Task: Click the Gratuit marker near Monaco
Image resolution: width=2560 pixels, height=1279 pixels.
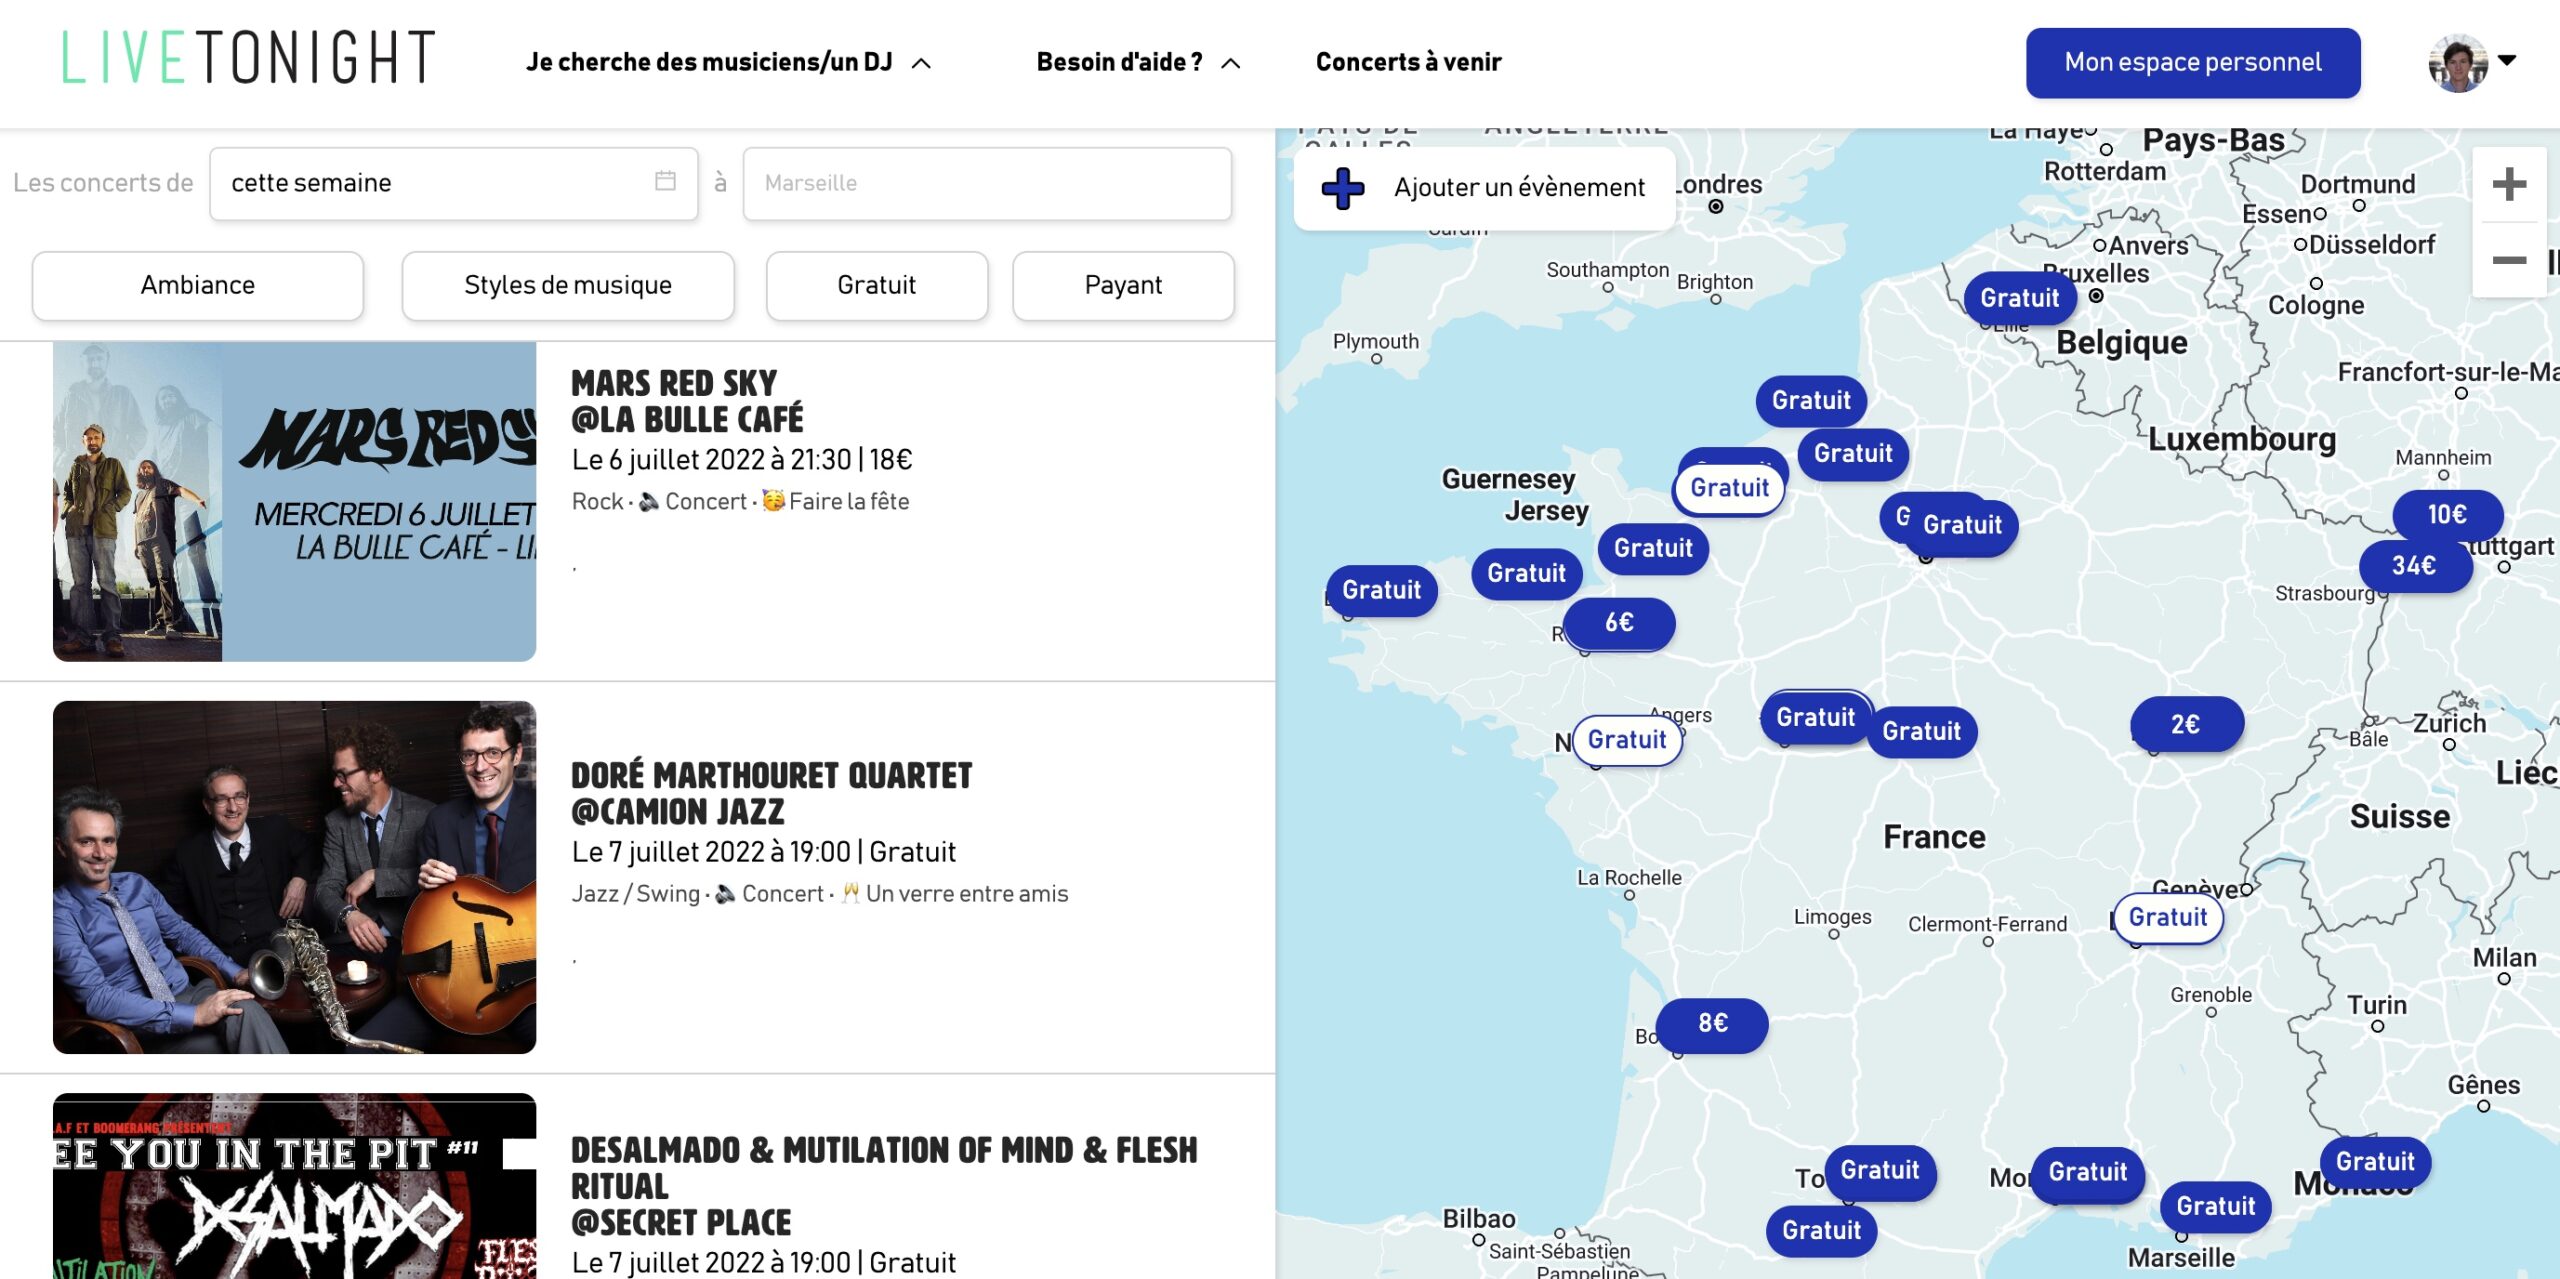Action: coord(2375,1162)
